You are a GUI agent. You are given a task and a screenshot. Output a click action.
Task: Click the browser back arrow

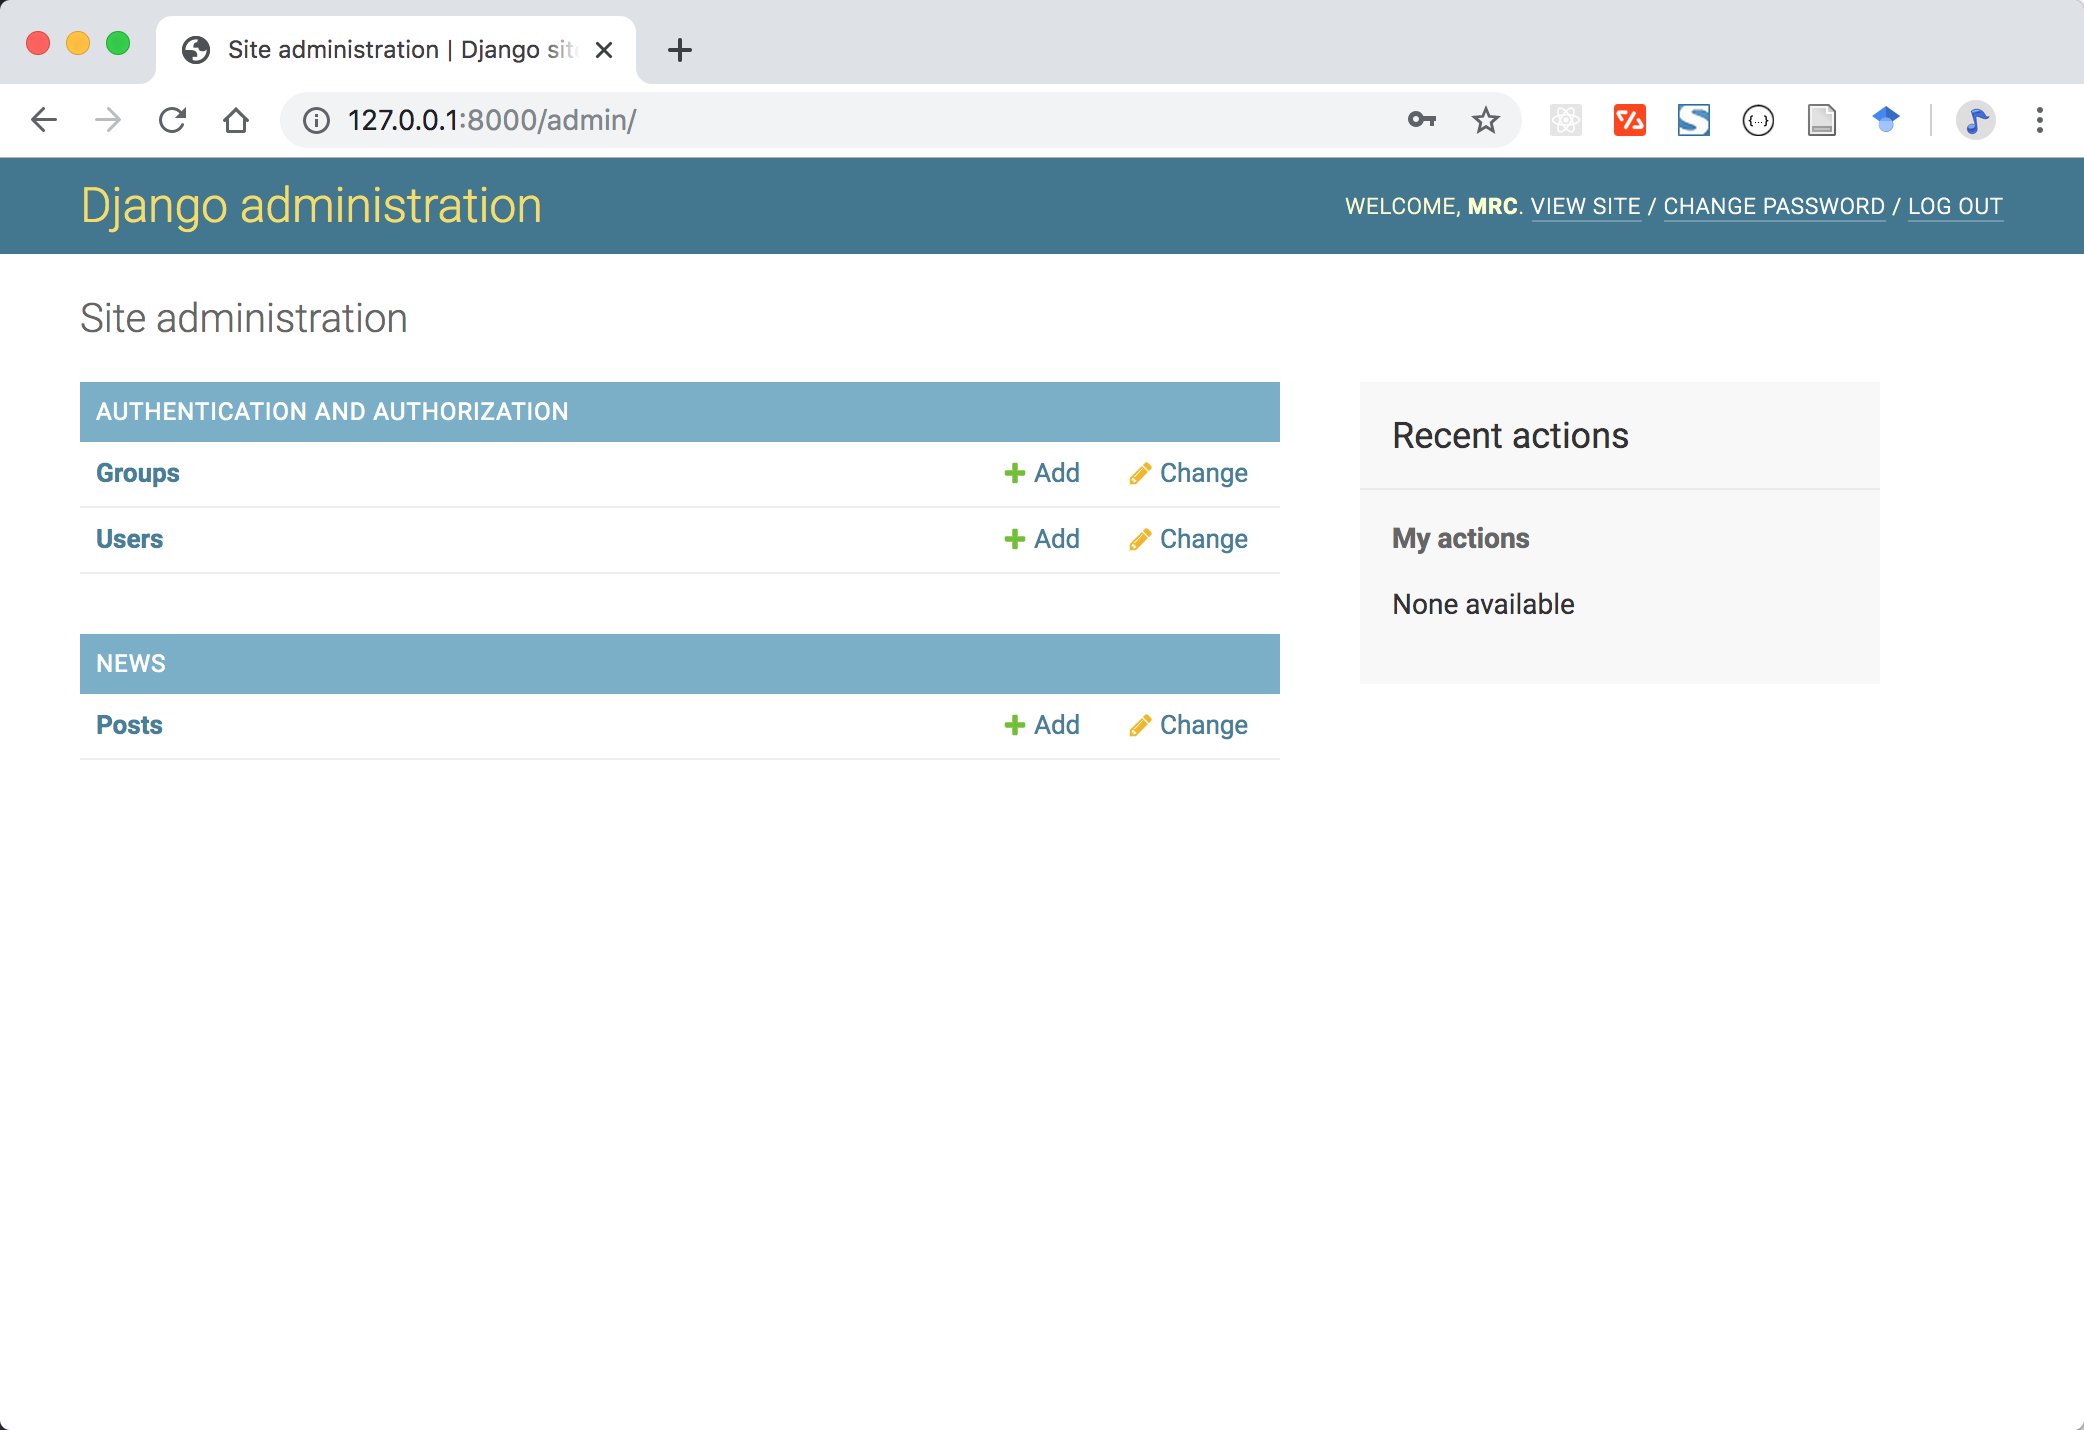44,120
